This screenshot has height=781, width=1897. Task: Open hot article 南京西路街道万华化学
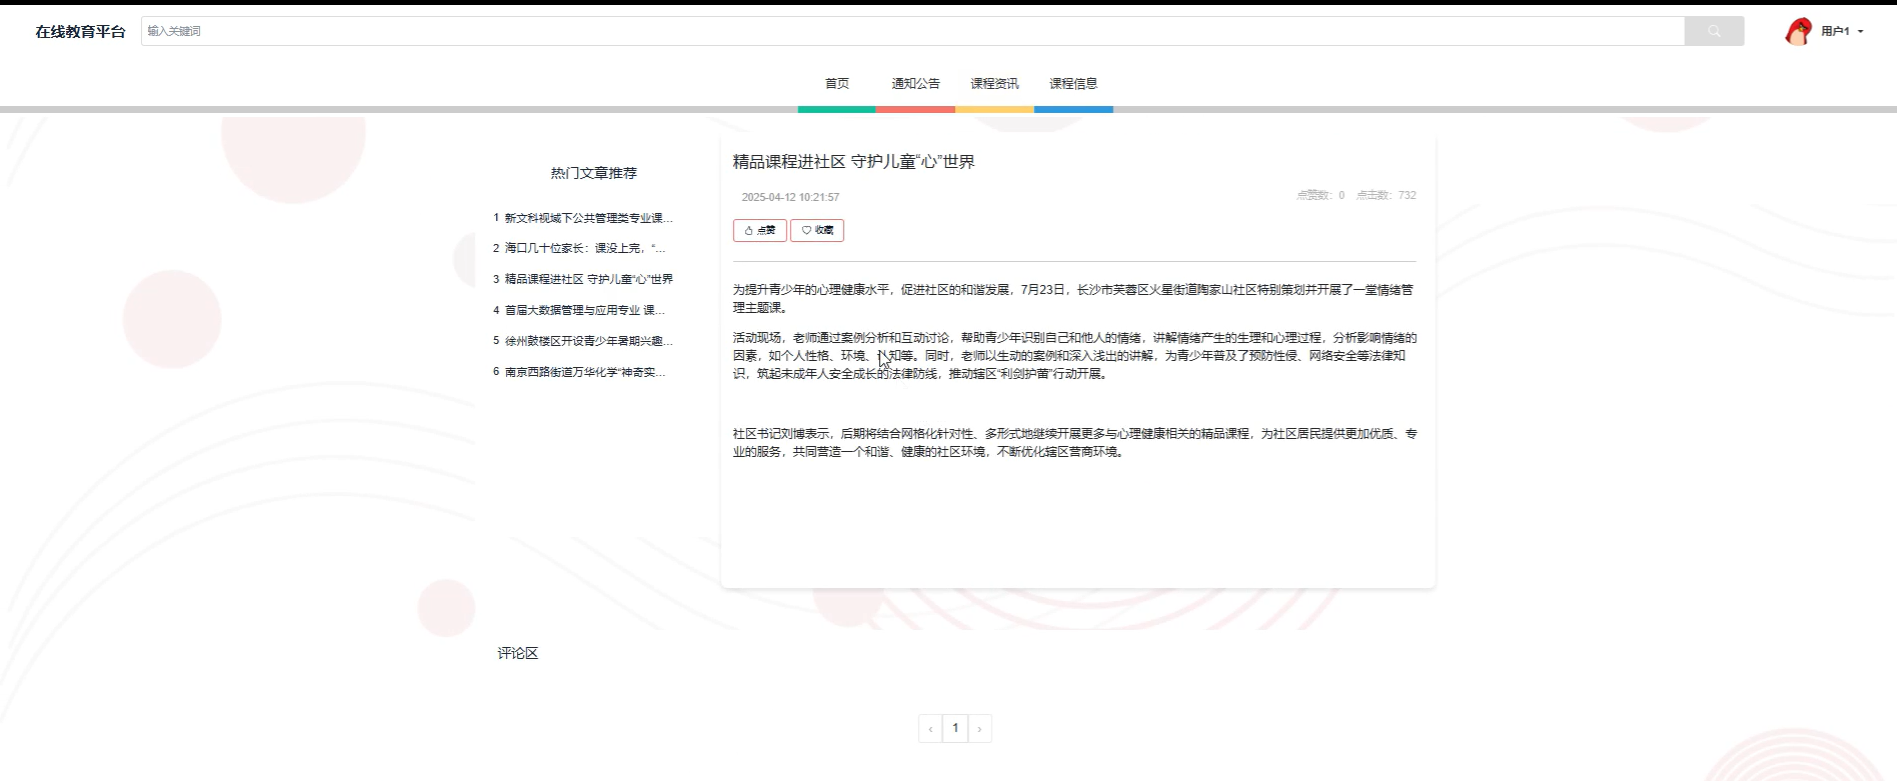[579, 372]
